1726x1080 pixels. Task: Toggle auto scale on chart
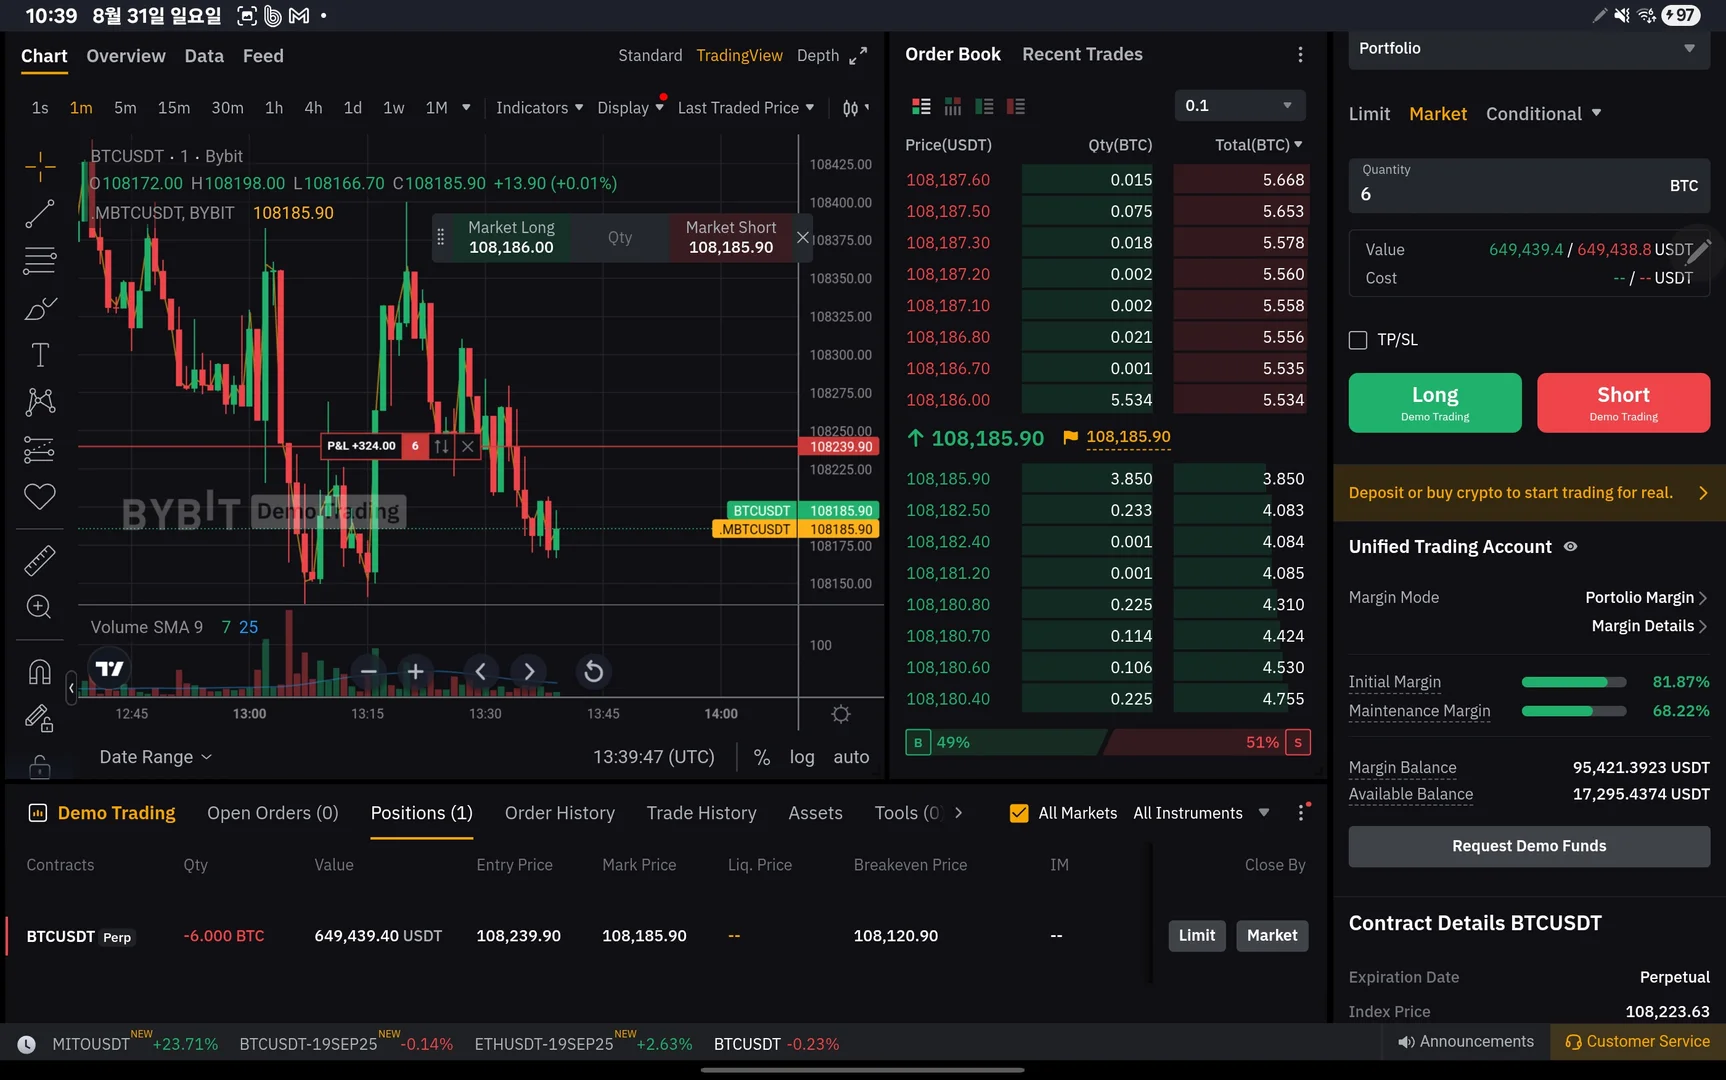[x=851, y=757]
